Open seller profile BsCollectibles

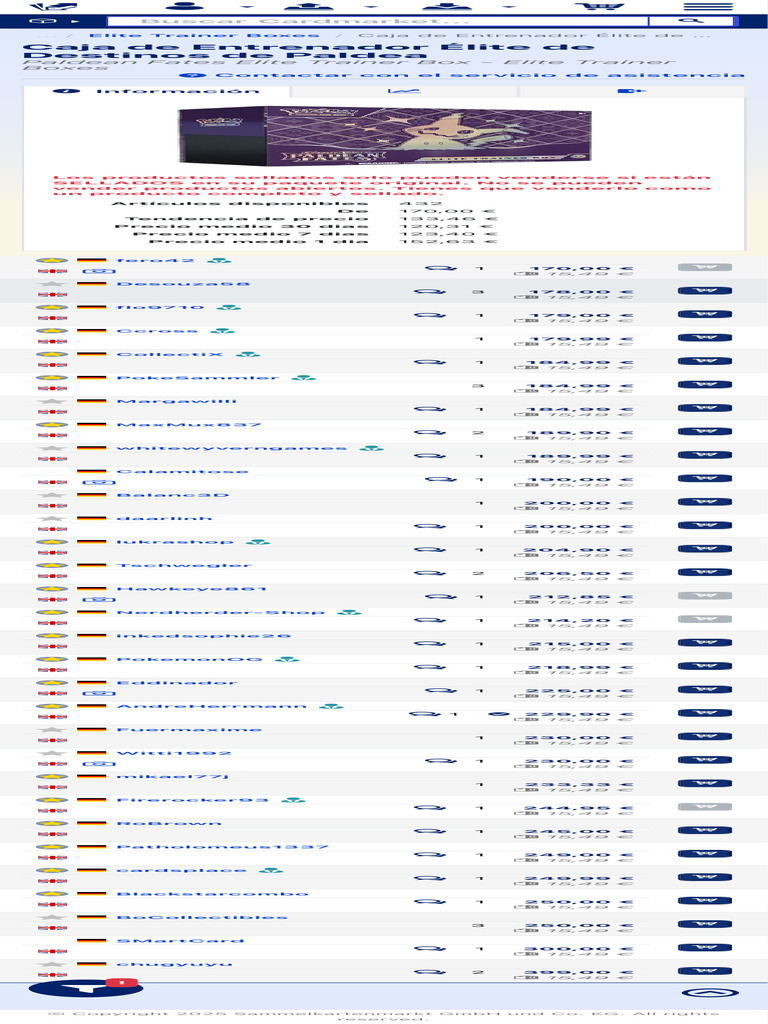tap(202, 918)
